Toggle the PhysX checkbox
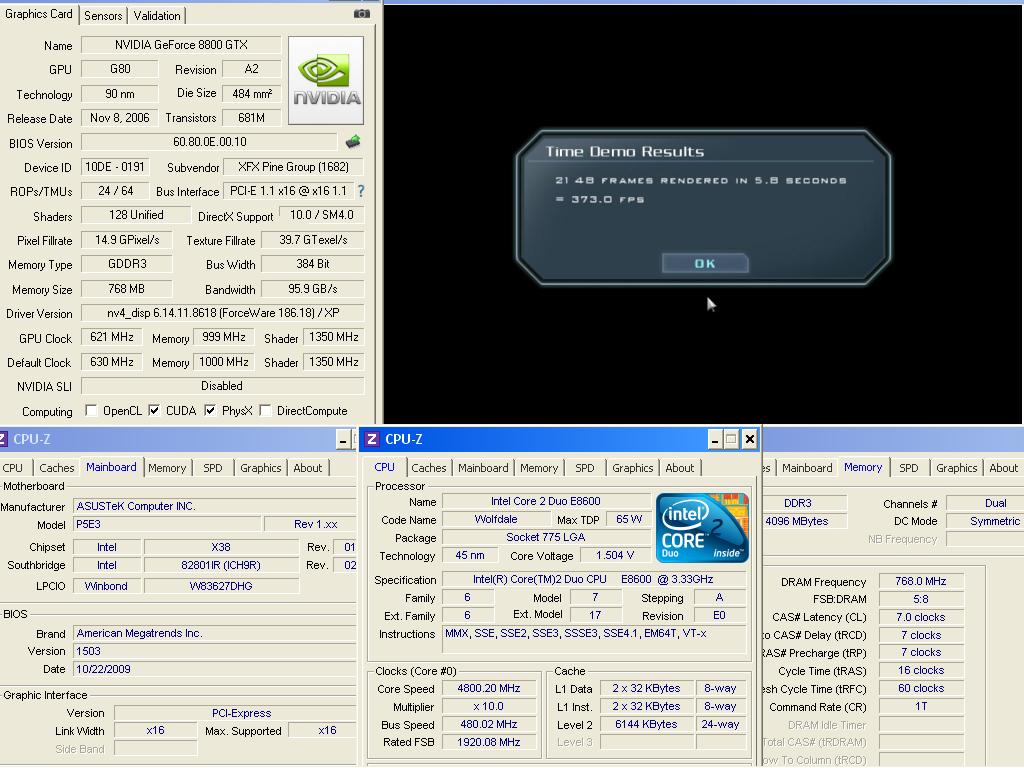The width and height of the screenshot is (1024, 768). pos(210,410)
